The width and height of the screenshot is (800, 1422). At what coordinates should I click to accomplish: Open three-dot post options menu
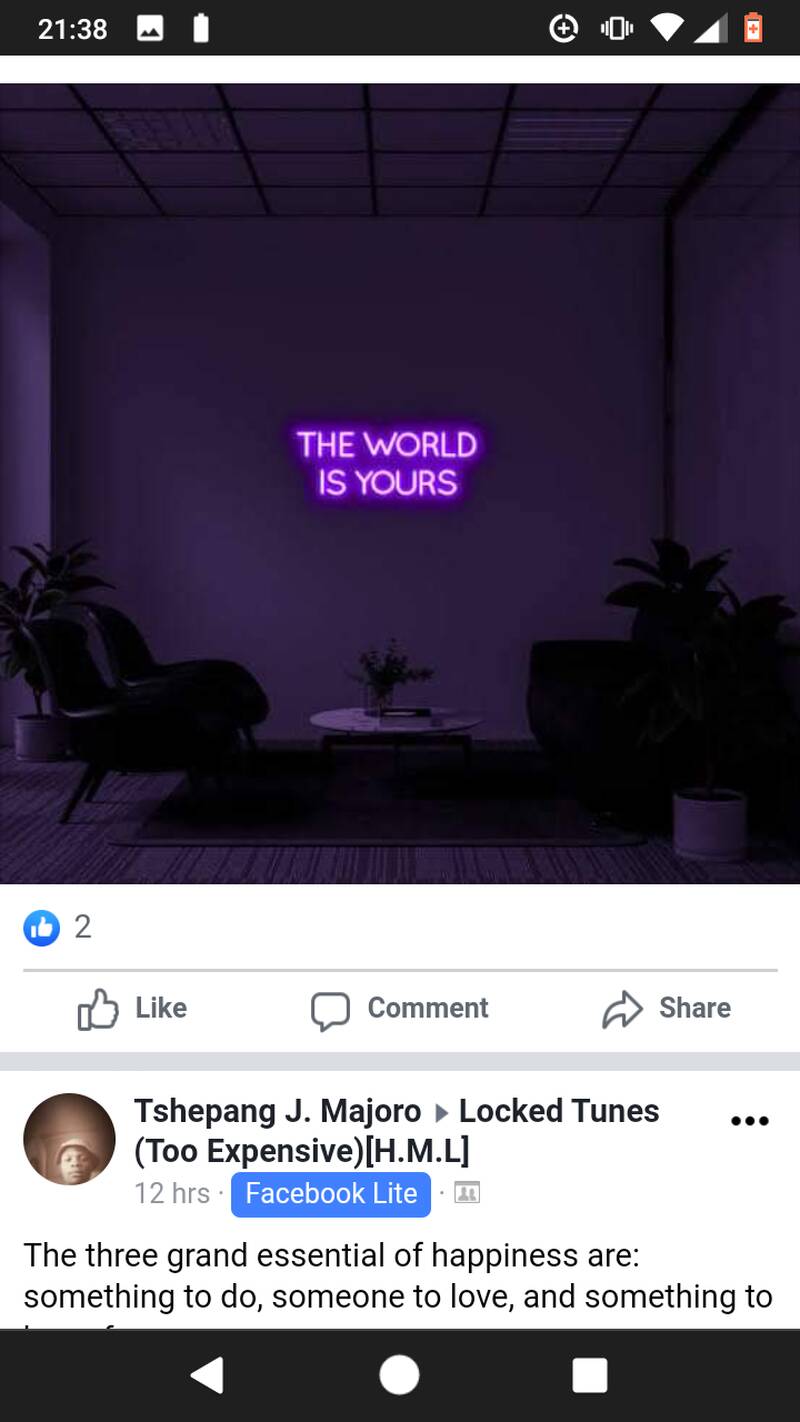point(749,1121)
